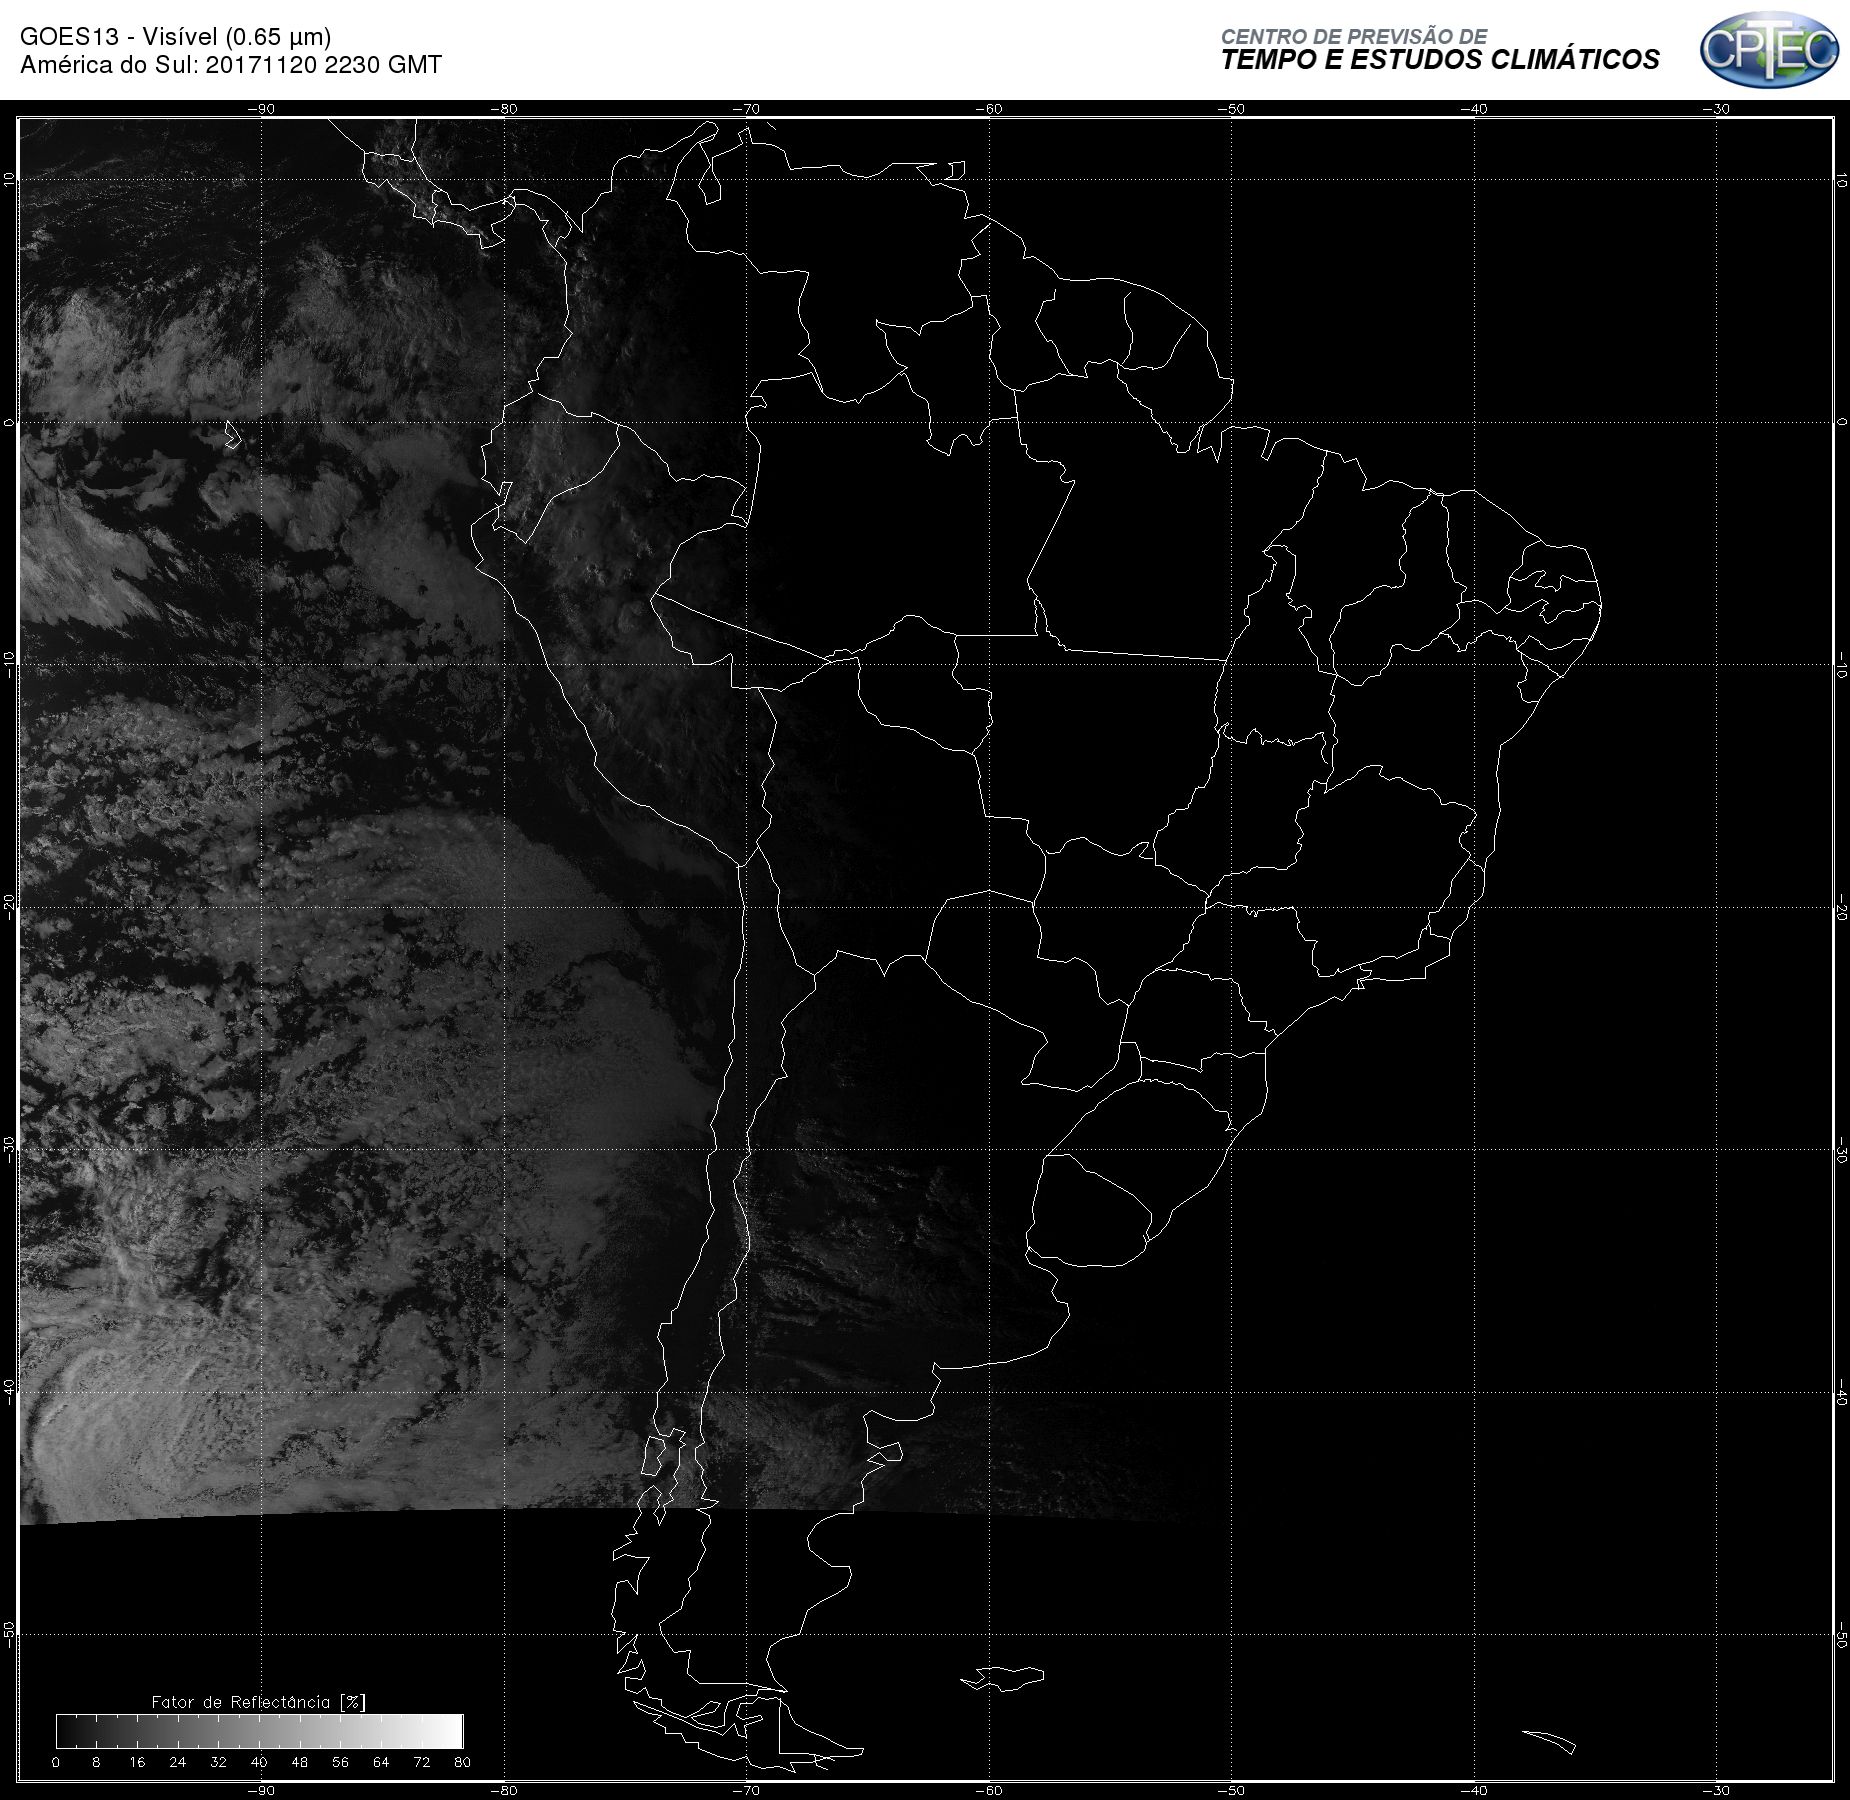
Task: Select 'América do Sul: 20171120 2230 GMT' text
Action: click(x=231, y=65)
